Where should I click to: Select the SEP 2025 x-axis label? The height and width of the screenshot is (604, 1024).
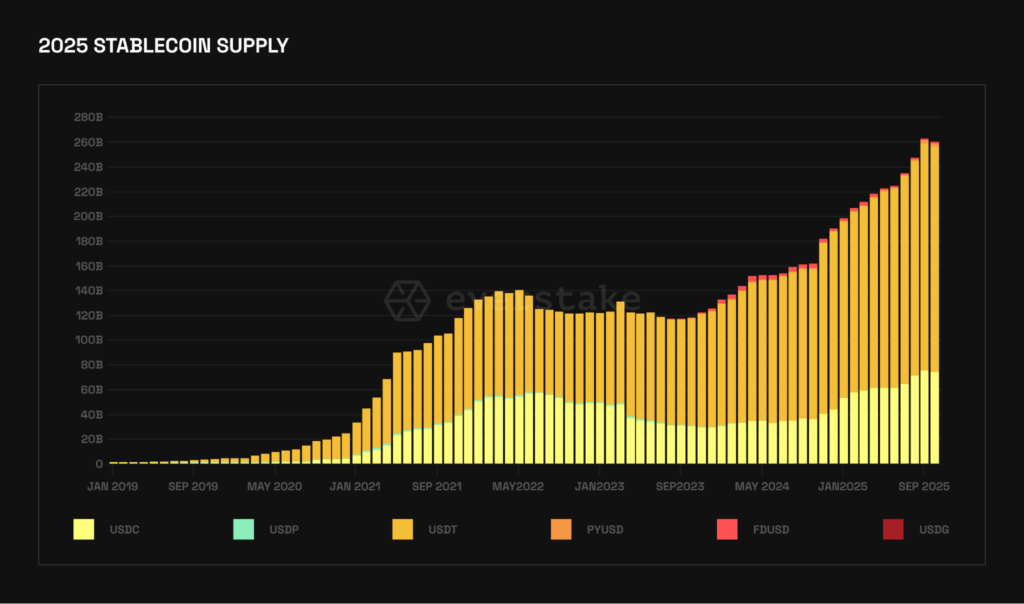tap(925, 487)
